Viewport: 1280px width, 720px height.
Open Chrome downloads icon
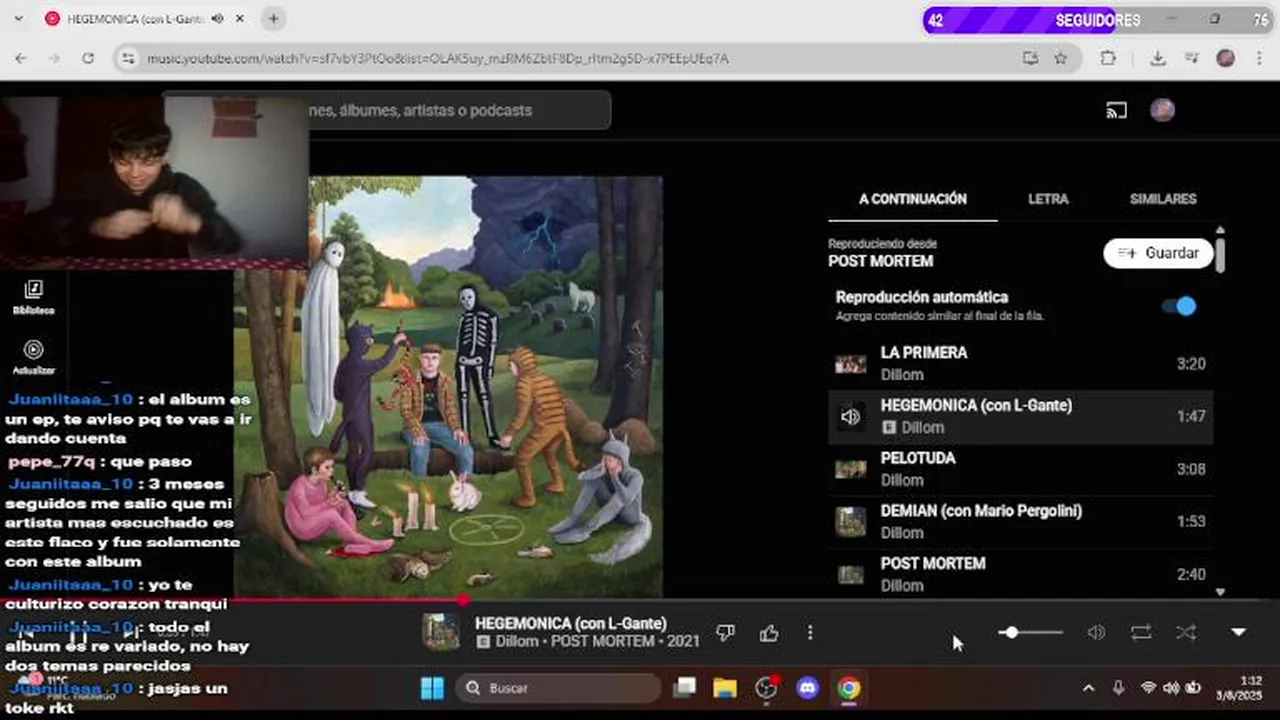click(x=1157, y=59)
